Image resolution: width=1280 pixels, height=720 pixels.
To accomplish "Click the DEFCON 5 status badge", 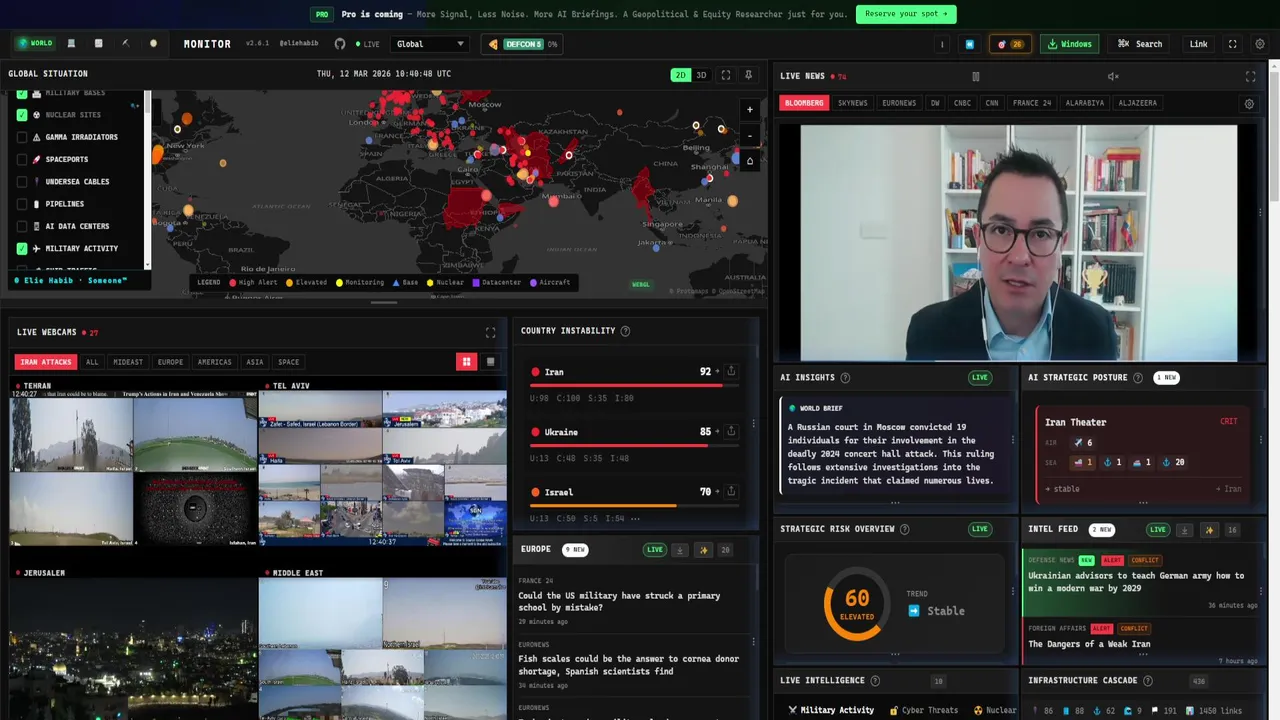I will [521, 44].
